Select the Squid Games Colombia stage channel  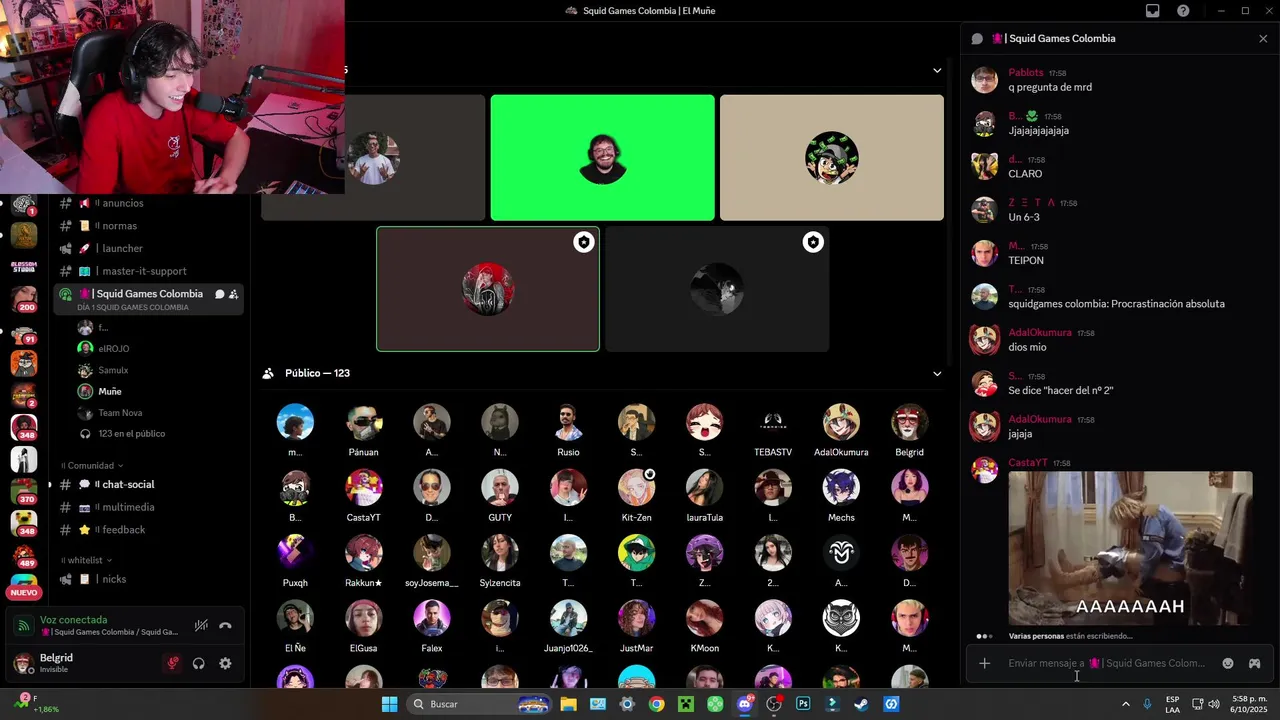(148, 299)
